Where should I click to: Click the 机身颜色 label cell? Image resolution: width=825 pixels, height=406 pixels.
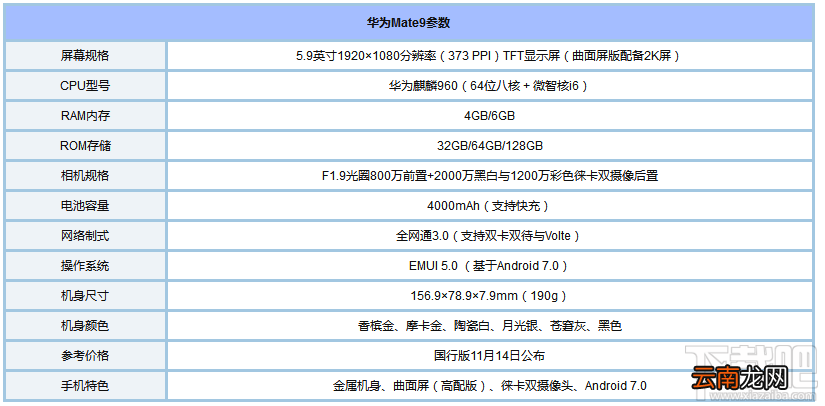[85, 326]
